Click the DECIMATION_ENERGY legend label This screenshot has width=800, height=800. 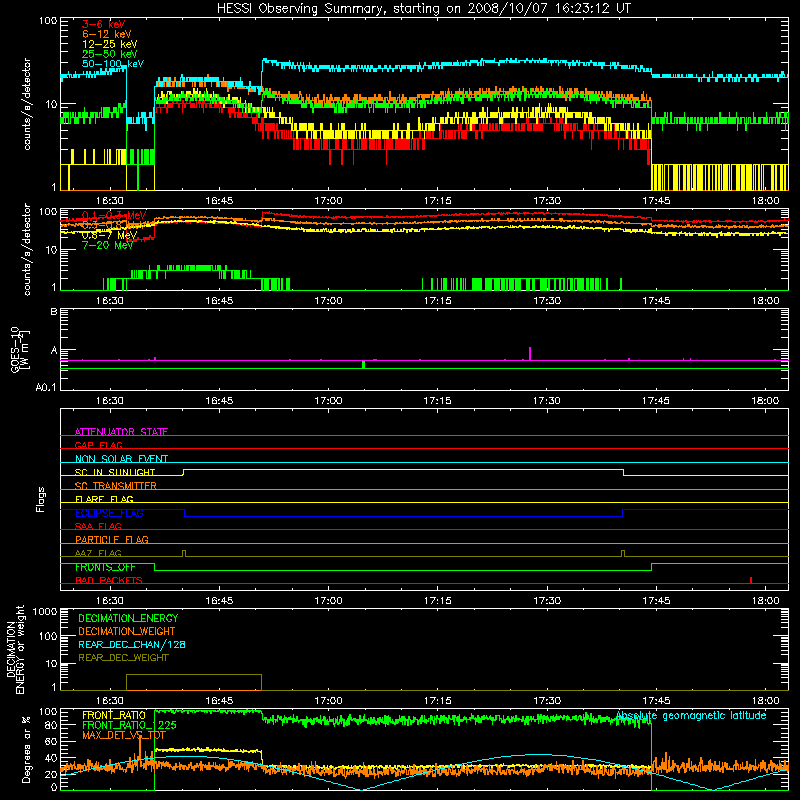128,618
